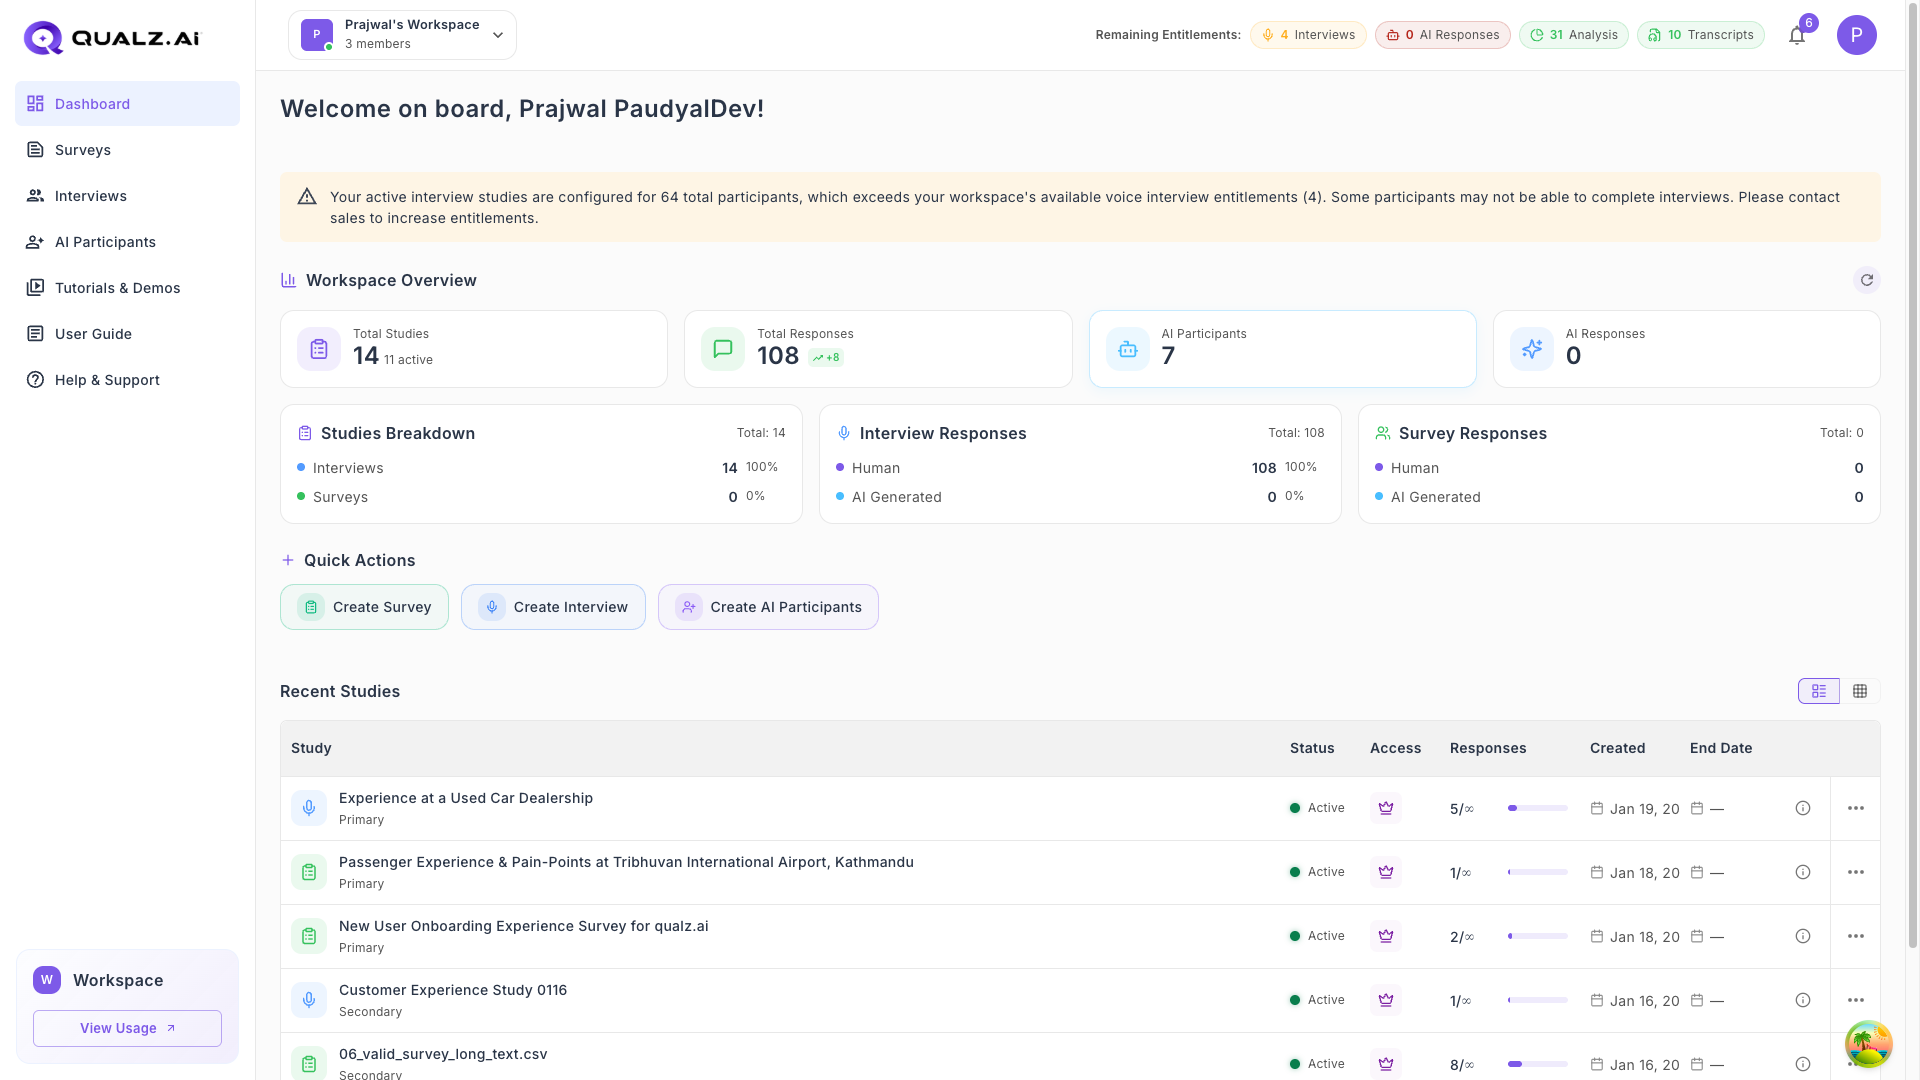Click the Active status indicator for 06_valid_survey_long_text.csv
The height and width of the screenshot is (1080, 1920).
1297,1064
